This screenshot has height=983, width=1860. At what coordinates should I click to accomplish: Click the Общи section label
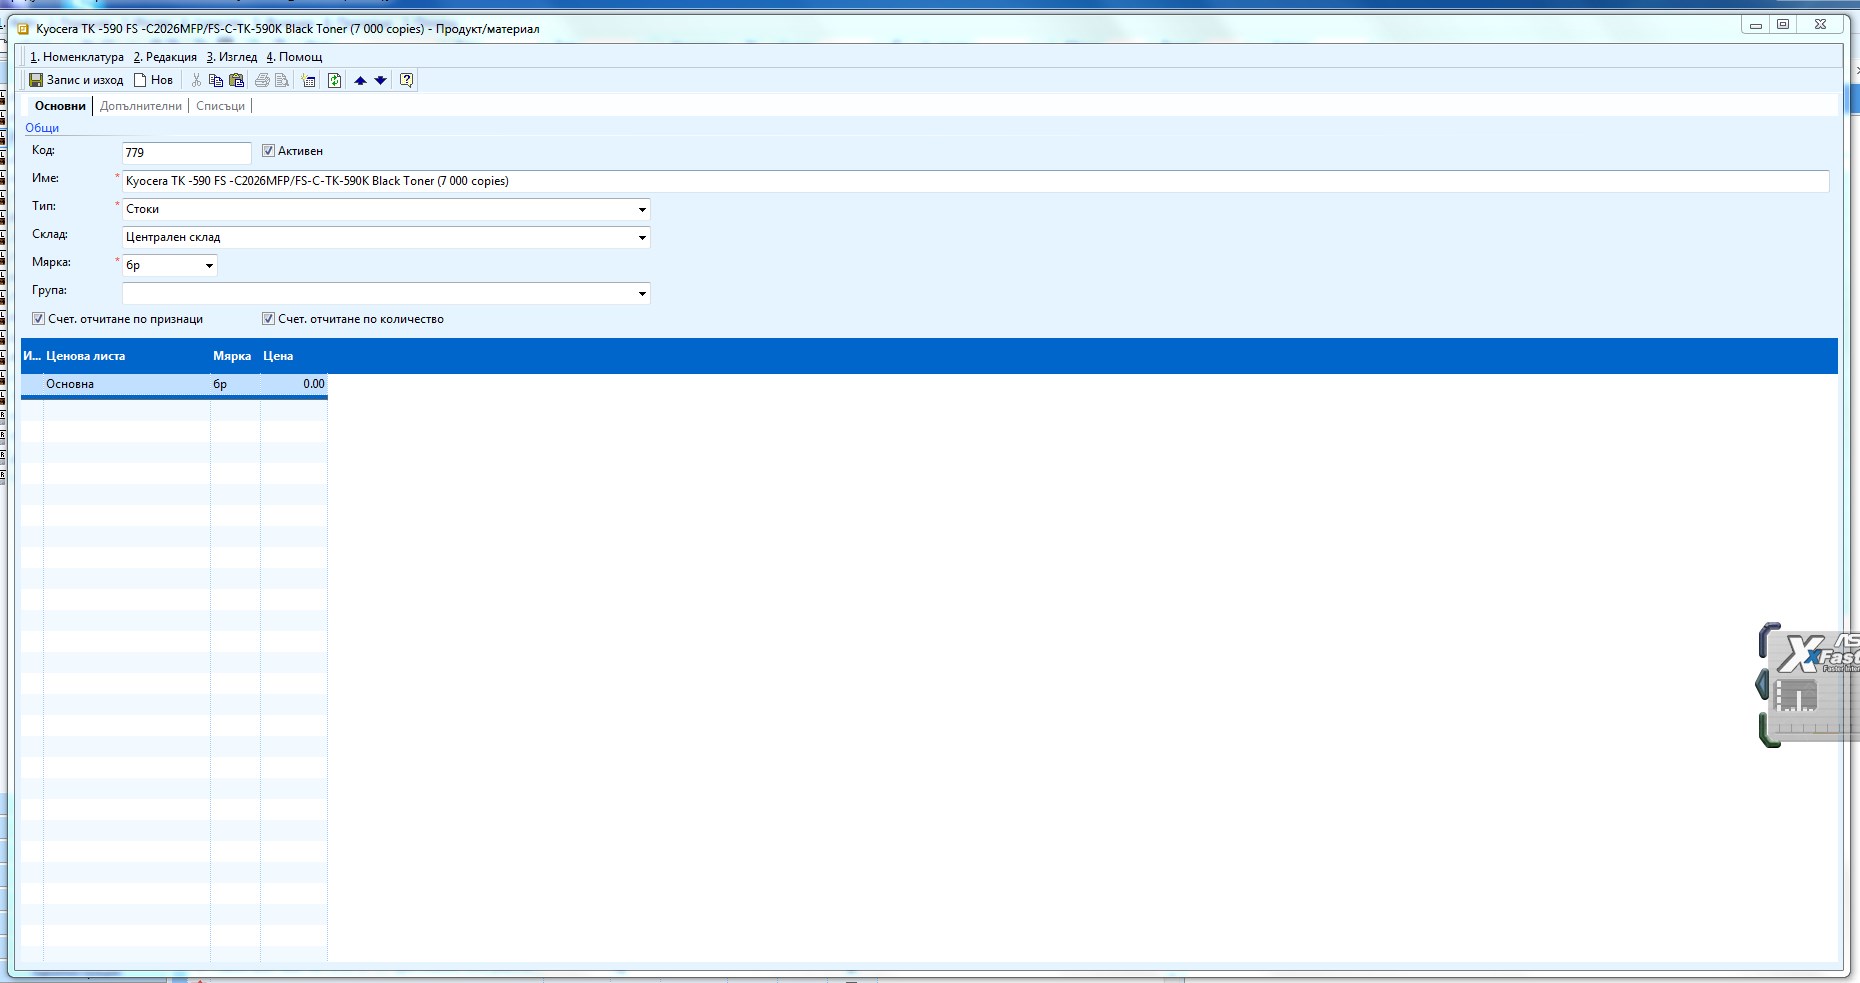pyautogui.click(x=42, y=128)
